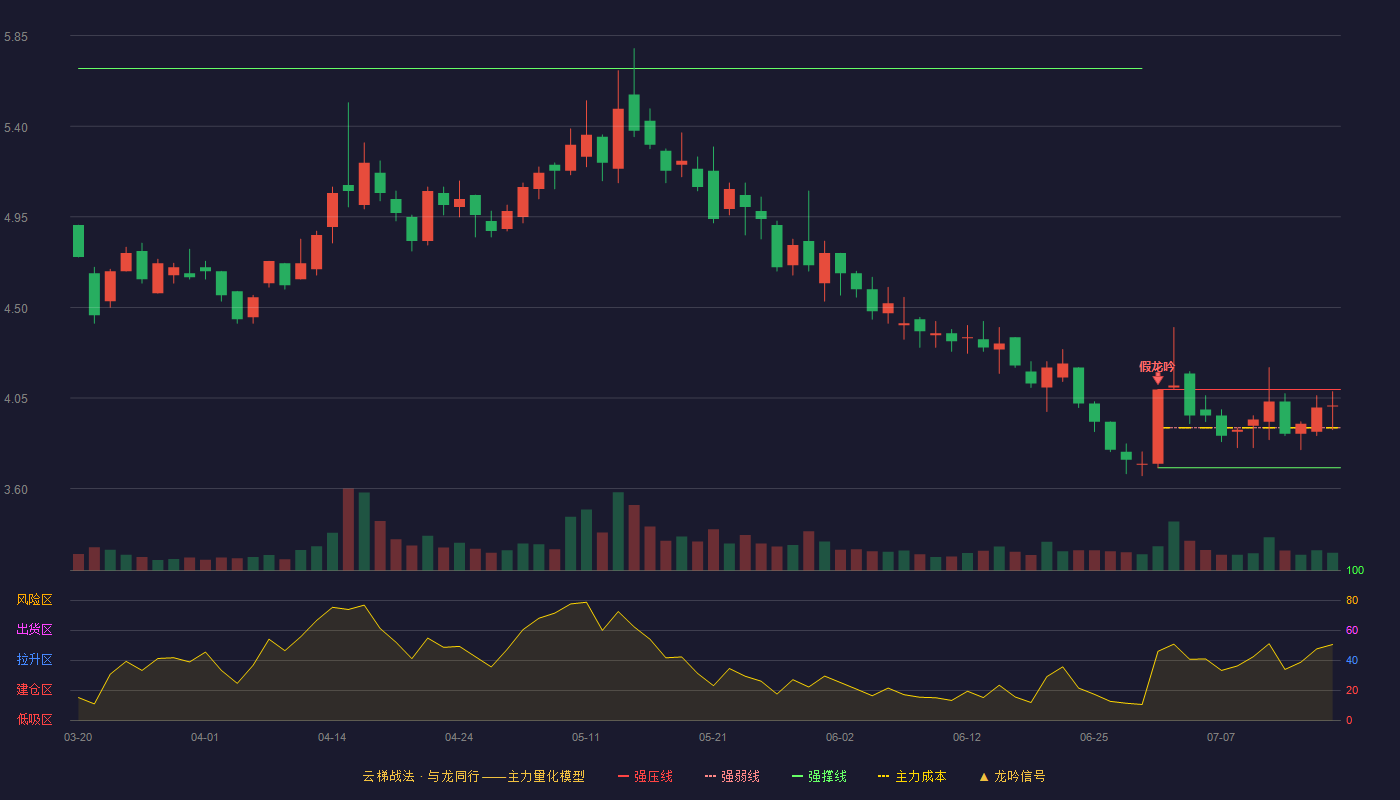Click the 06-12 date label
Viewport: 1400px width, 800px height.
pyautogui.click(x=967, y=737)
